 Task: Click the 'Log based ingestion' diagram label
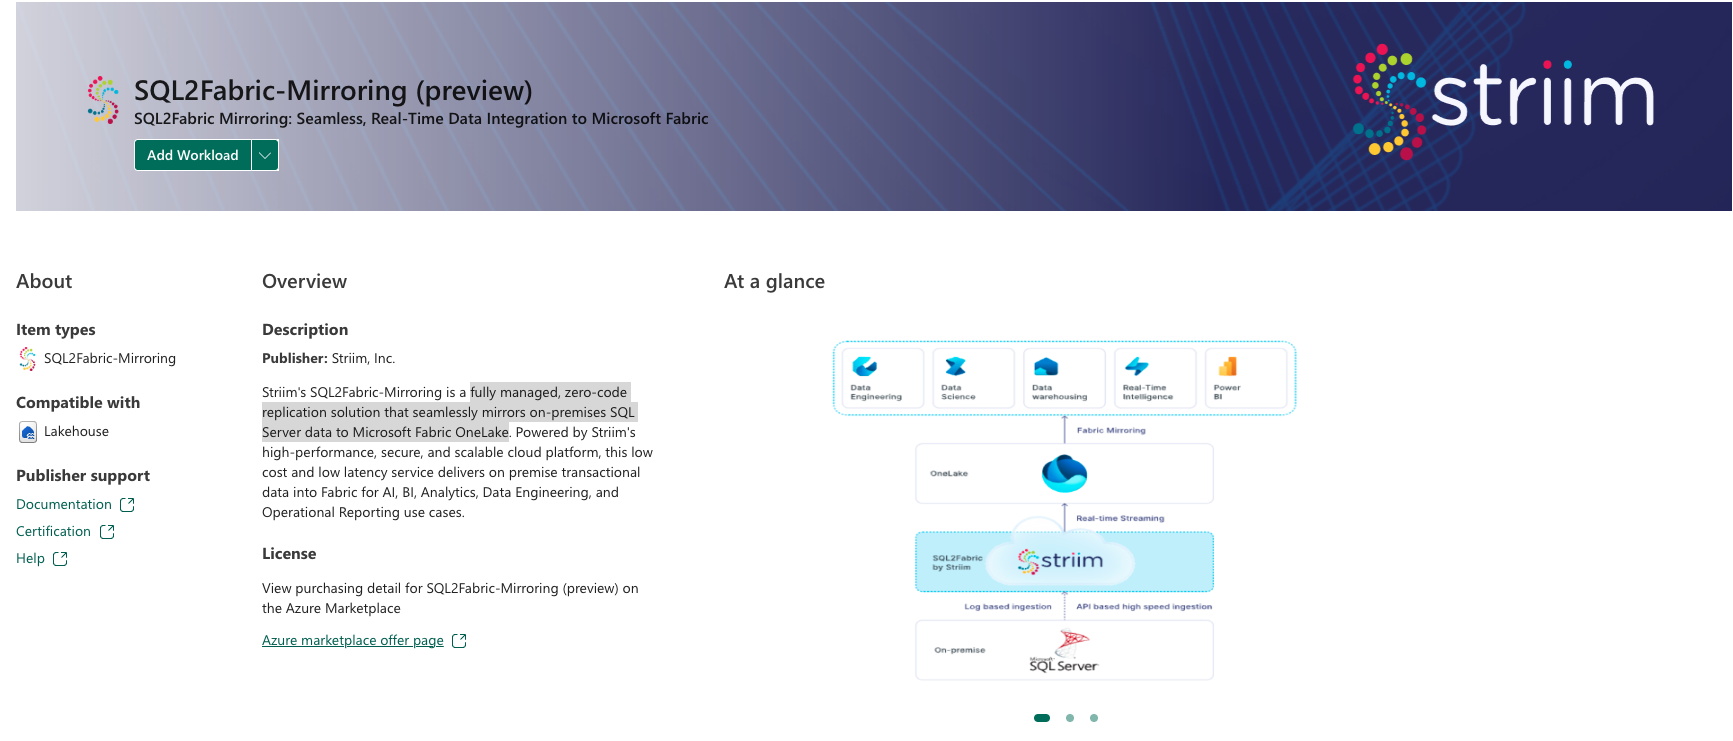point(1008,607)
